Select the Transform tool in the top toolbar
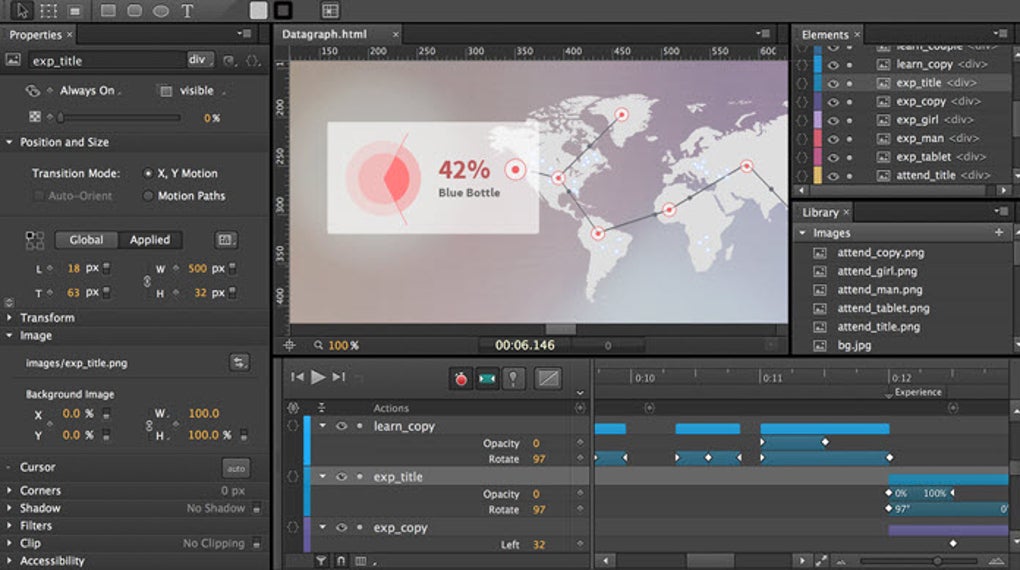Viewport: 1020px width, 570px height. [48, 10]
